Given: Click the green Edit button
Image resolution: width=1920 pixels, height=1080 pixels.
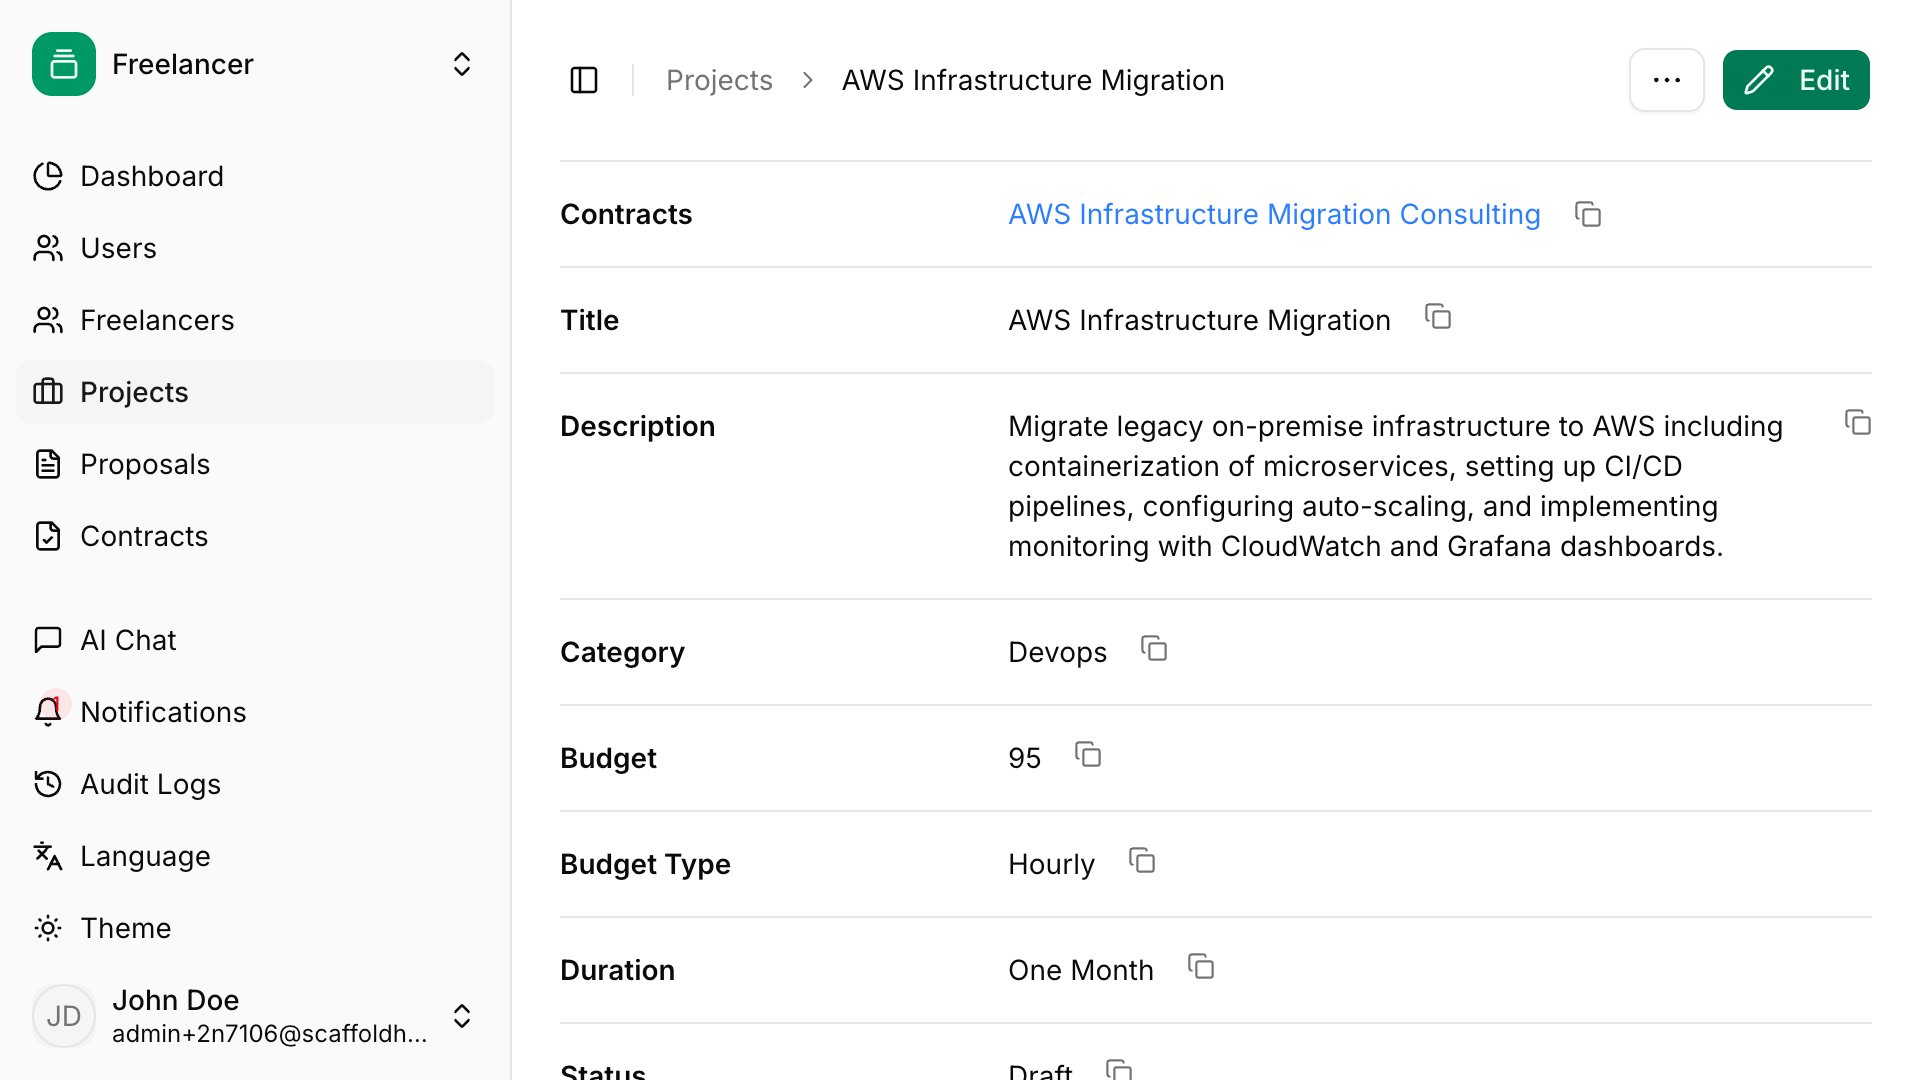Looking at the screenshot, I should tap(1795, 80).
